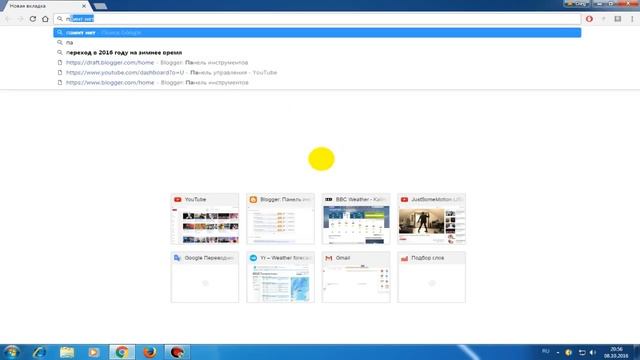
Task: Launch Internet Explorer from the taskbar
Action: pos(39,352)
